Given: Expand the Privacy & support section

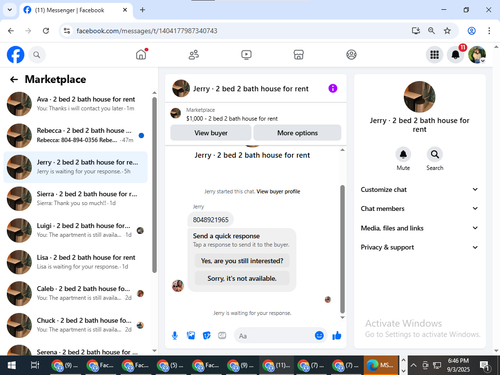Looking at the screenshot, I should [419, 247].
